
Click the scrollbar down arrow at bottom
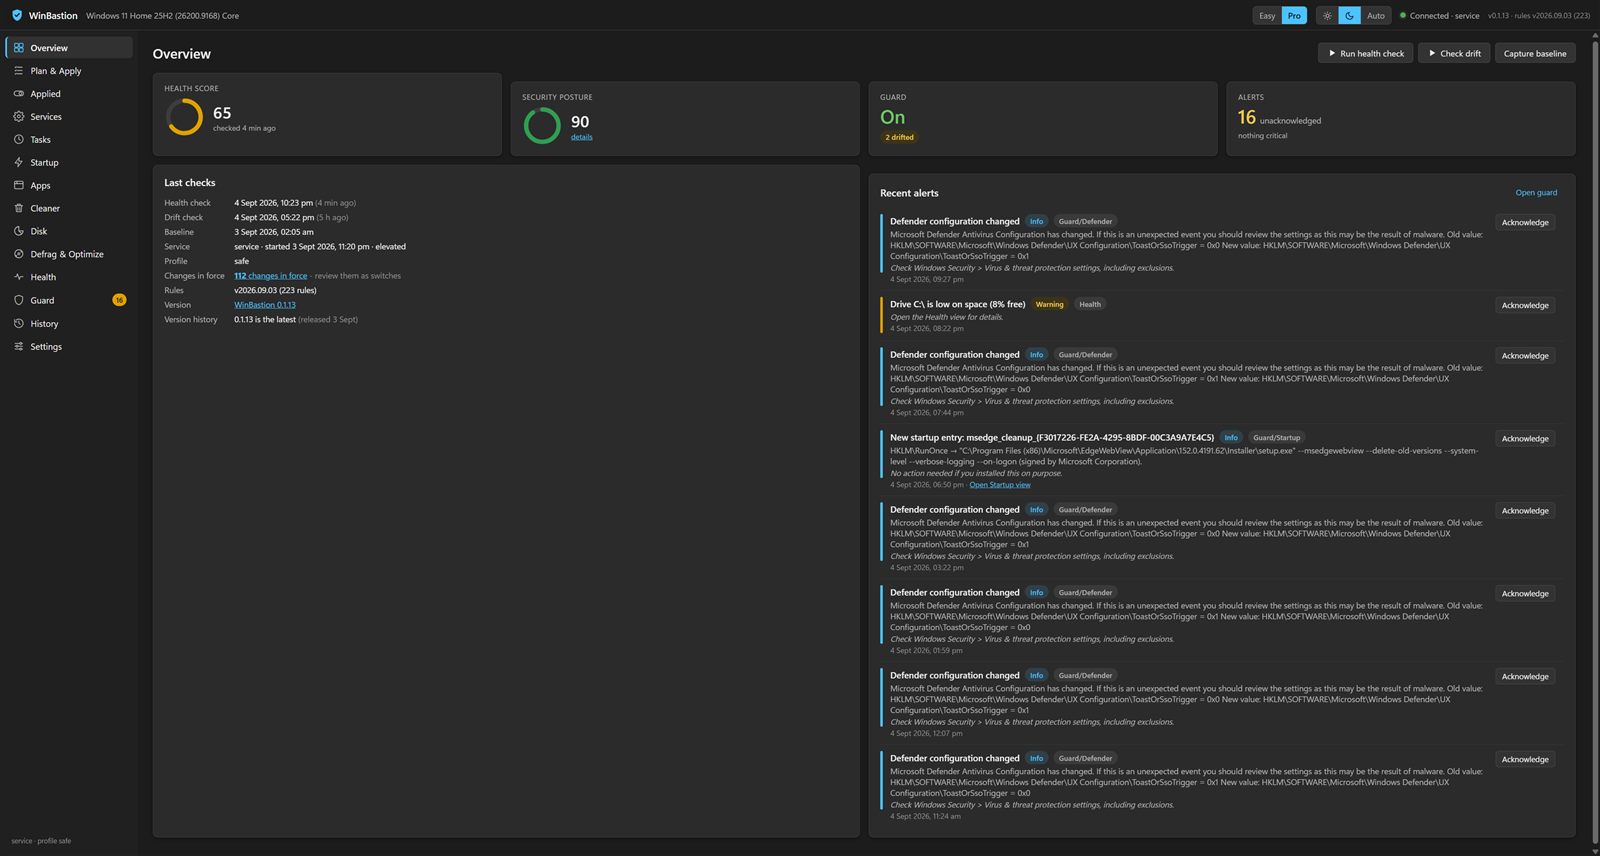[x=1594, y=851]
